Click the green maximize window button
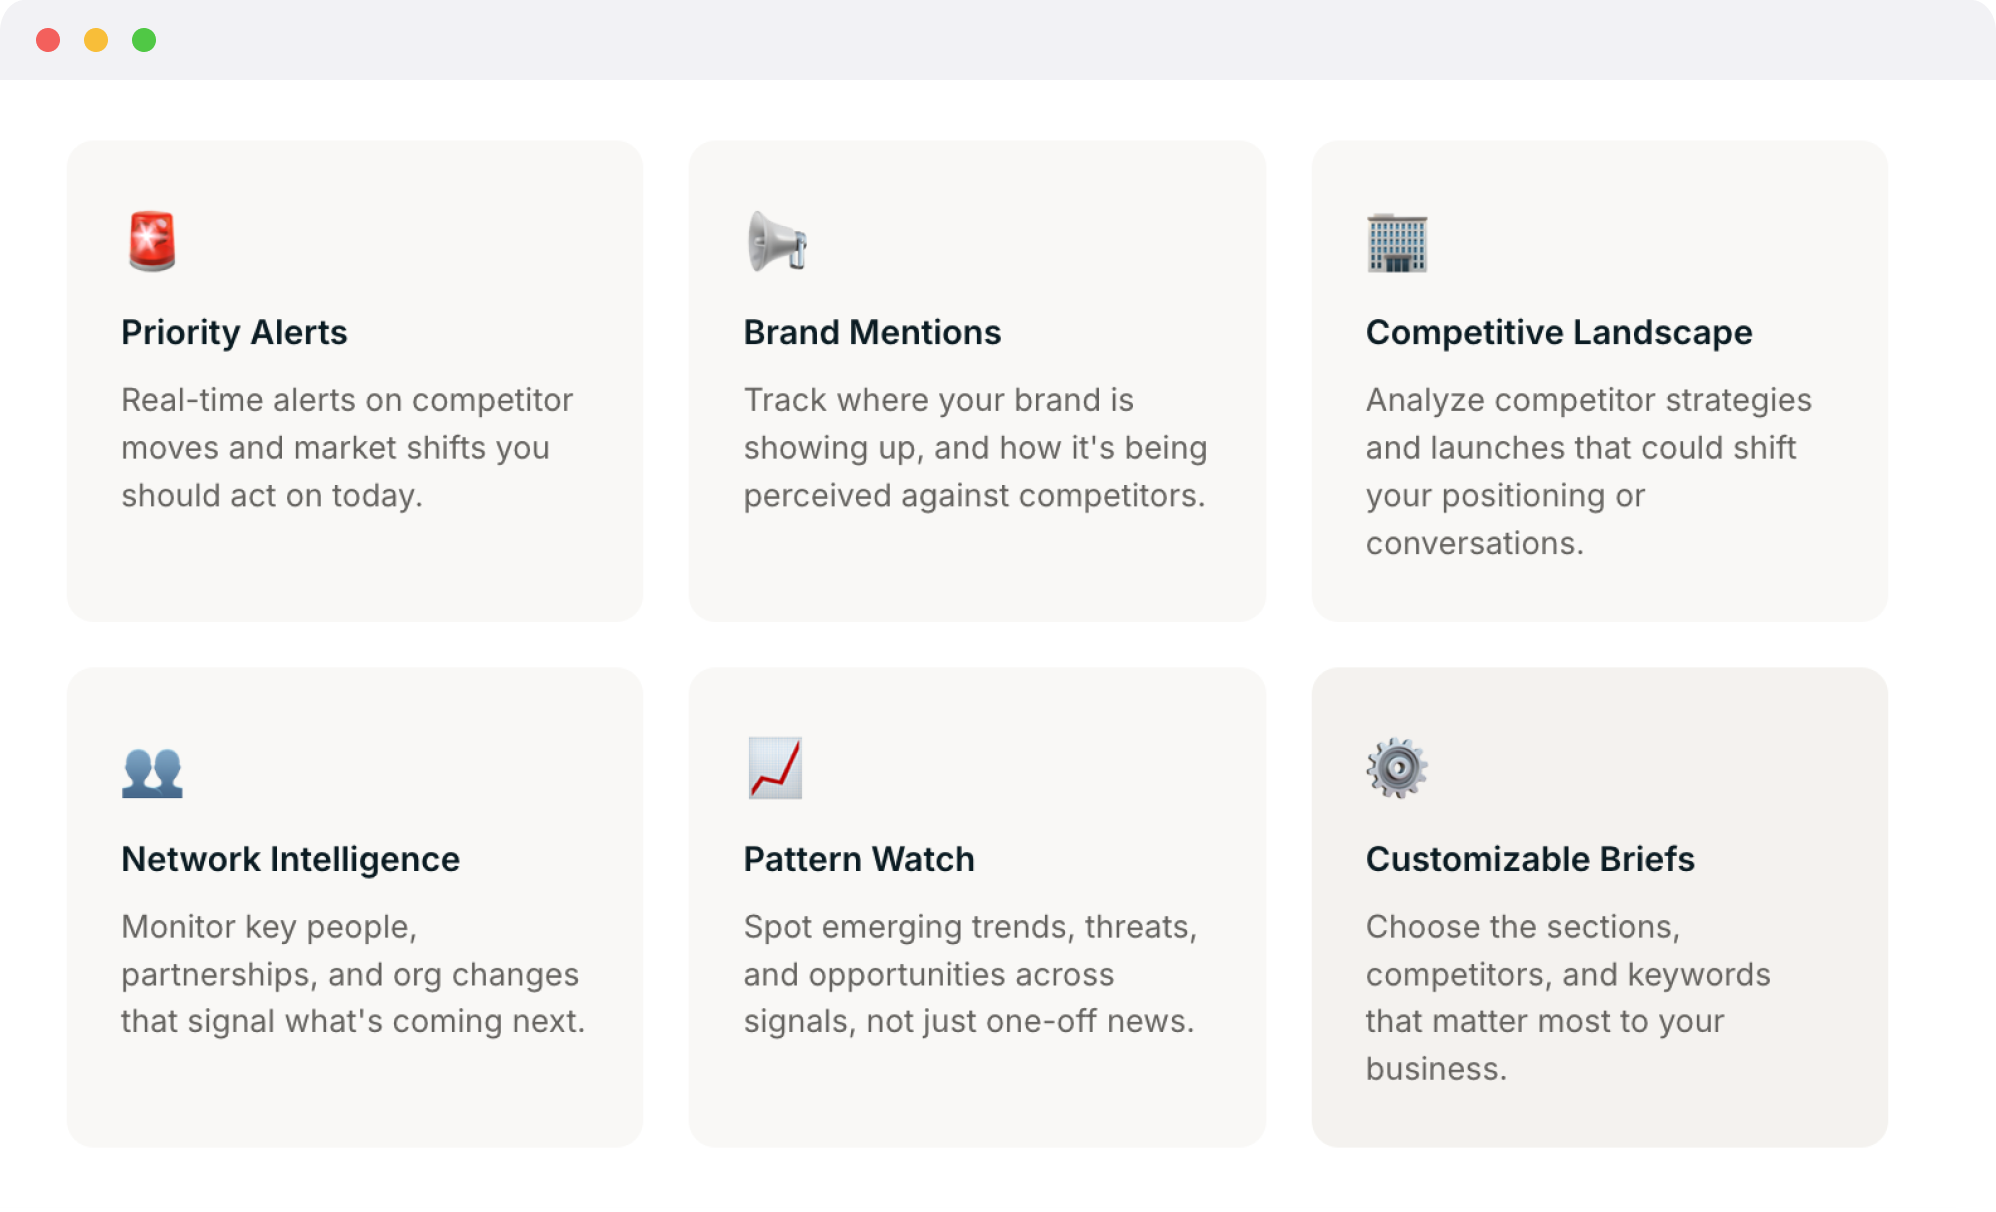1996x1212 pixels. pyautogui.click(x=144, y=40)
